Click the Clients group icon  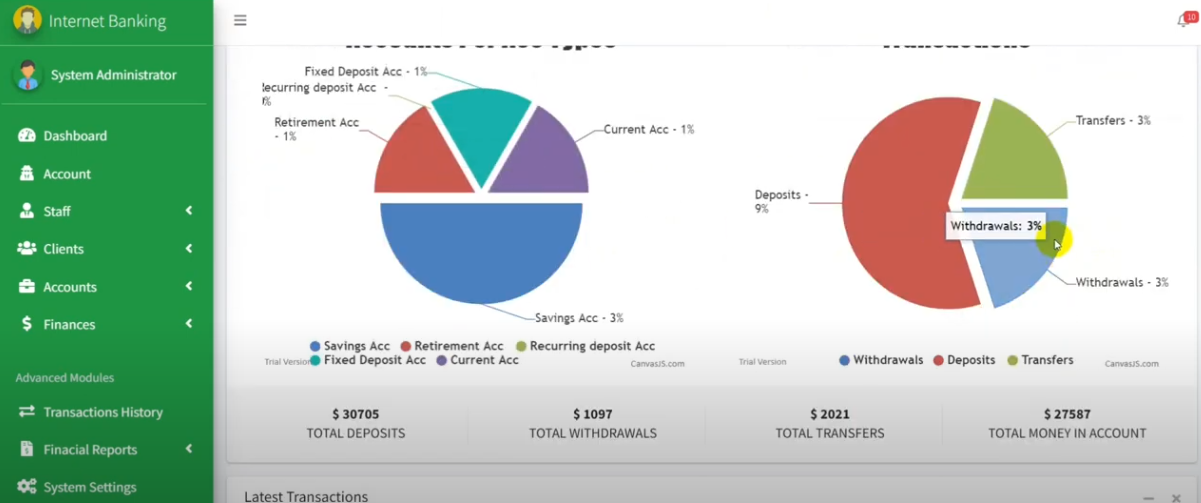click(27, 249)
